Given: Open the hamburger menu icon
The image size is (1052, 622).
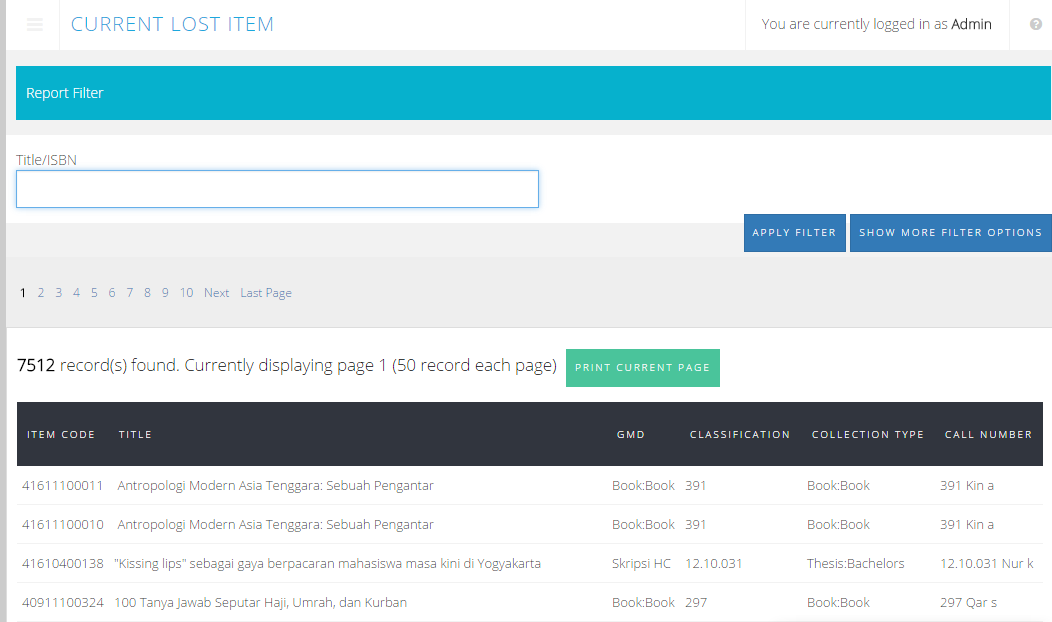Looking at the screenshot, I should [35, 25].
